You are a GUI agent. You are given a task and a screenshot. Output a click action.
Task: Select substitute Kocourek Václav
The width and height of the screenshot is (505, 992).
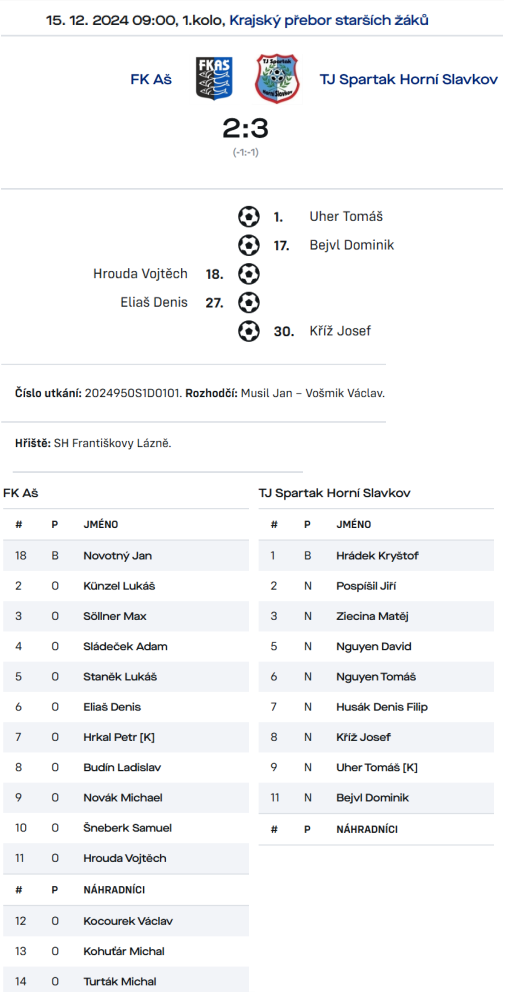pos(126,921)
